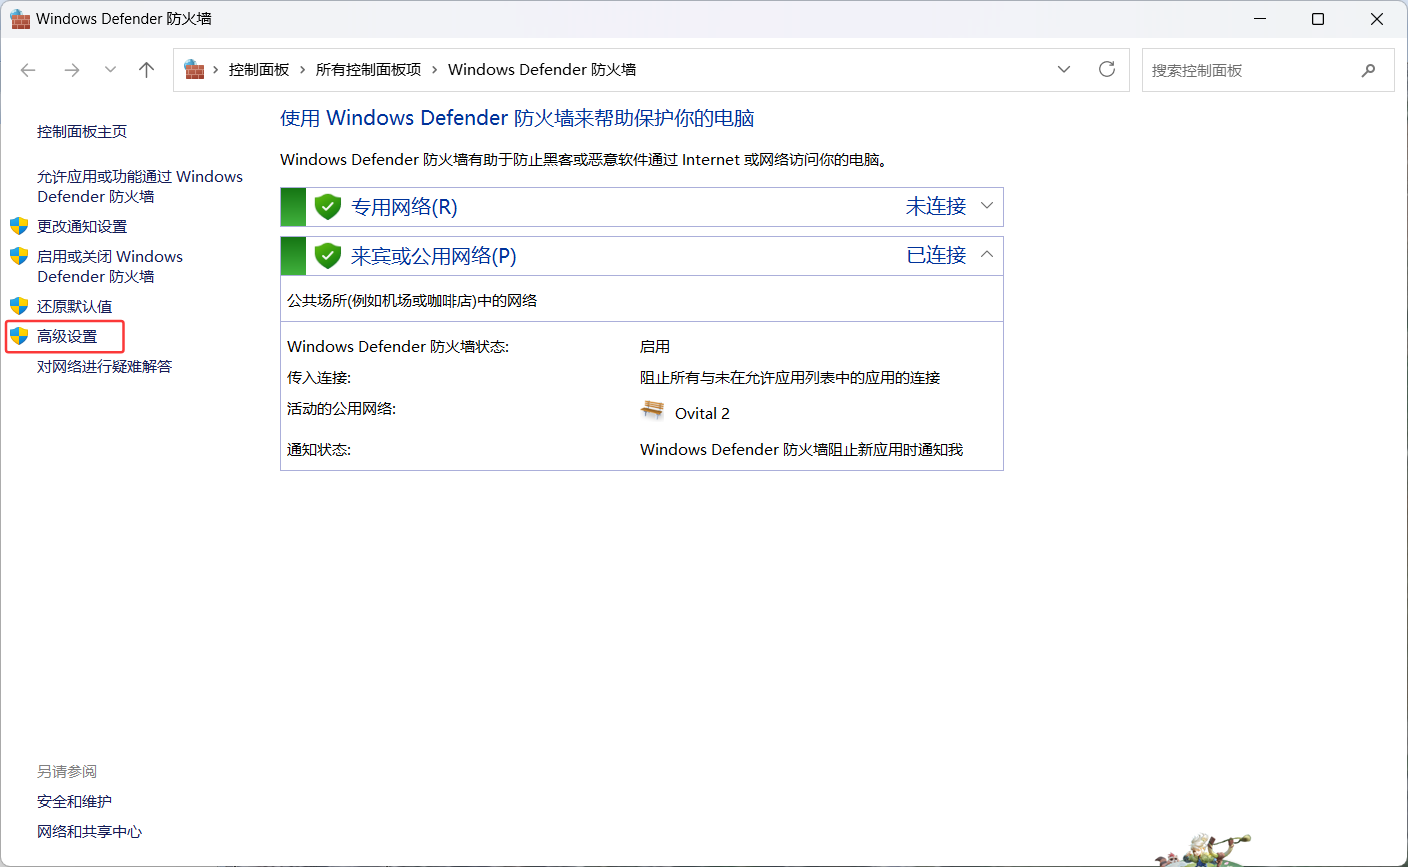Viewport: 1408px width, 867px height.
Task: Open 允许应用或功能通过 Windows Defender 防火墙
Action: point(140,186)
